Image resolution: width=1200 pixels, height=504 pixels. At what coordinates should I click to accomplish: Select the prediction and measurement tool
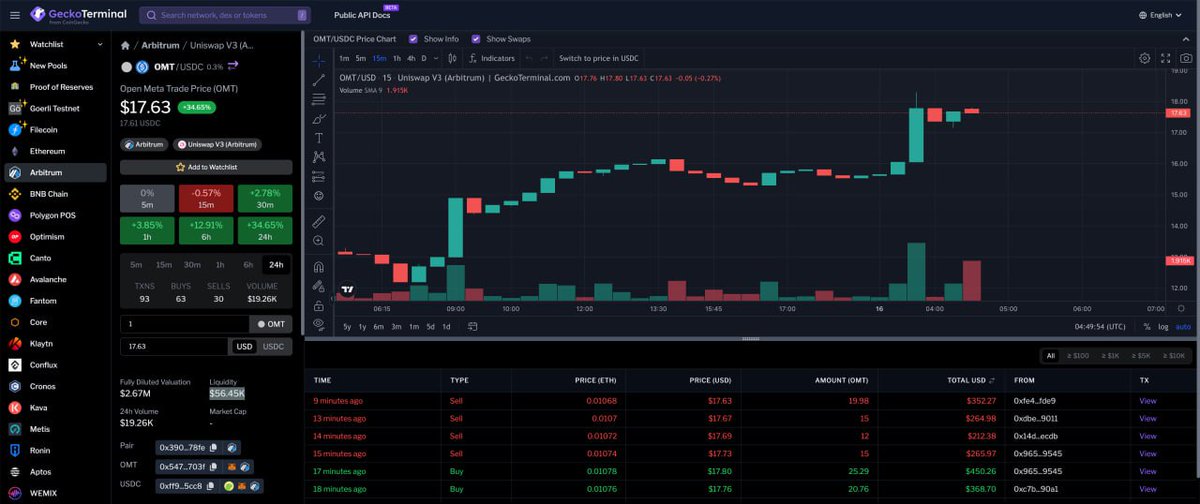click(x=319, y=176)
